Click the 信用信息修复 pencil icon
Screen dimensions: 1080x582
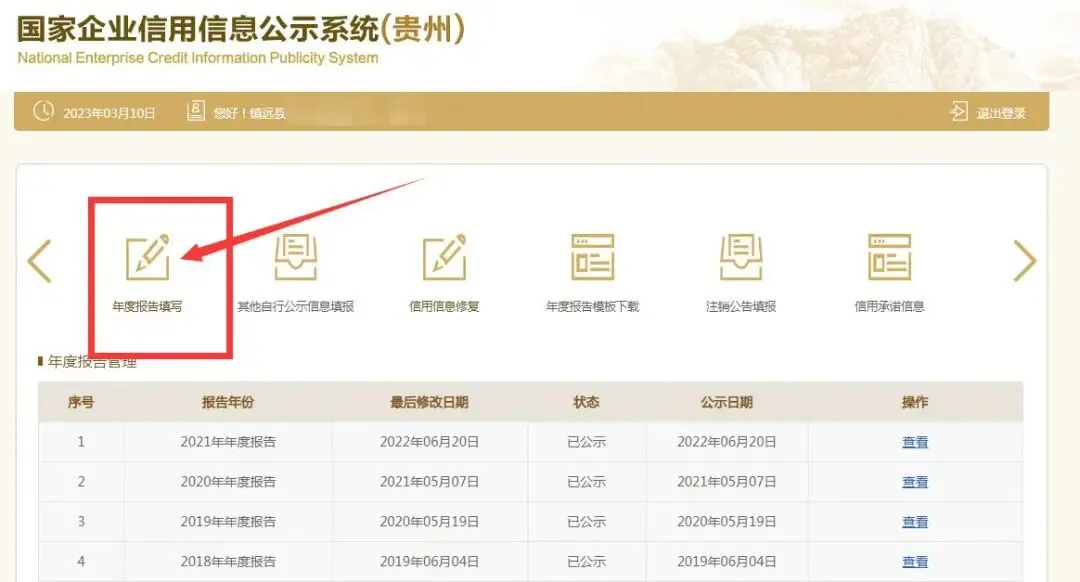tap(444, 258)
